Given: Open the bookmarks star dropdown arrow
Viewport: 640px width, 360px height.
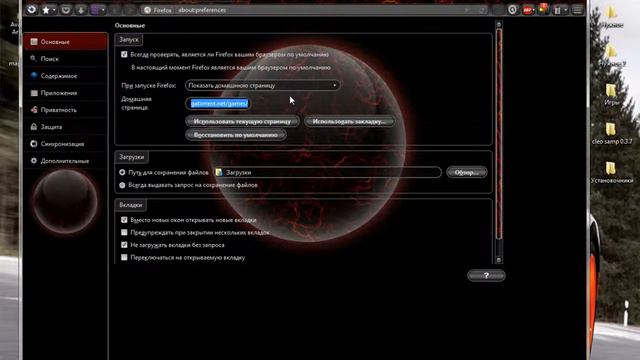Looking at the screenshot, I should tap(54, 10).
